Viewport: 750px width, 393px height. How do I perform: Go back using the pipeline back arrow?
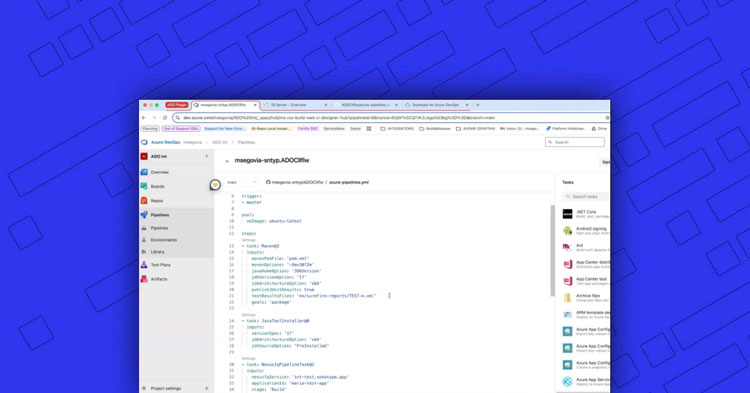[x=227, y=161]
